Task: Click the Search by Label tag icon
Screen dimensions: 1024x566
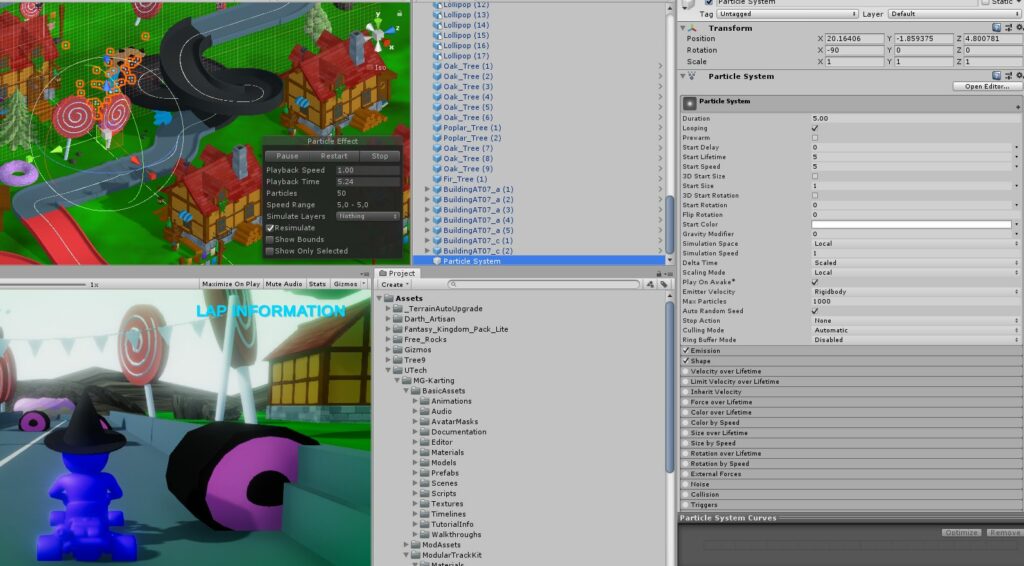Action: (662, 285)
